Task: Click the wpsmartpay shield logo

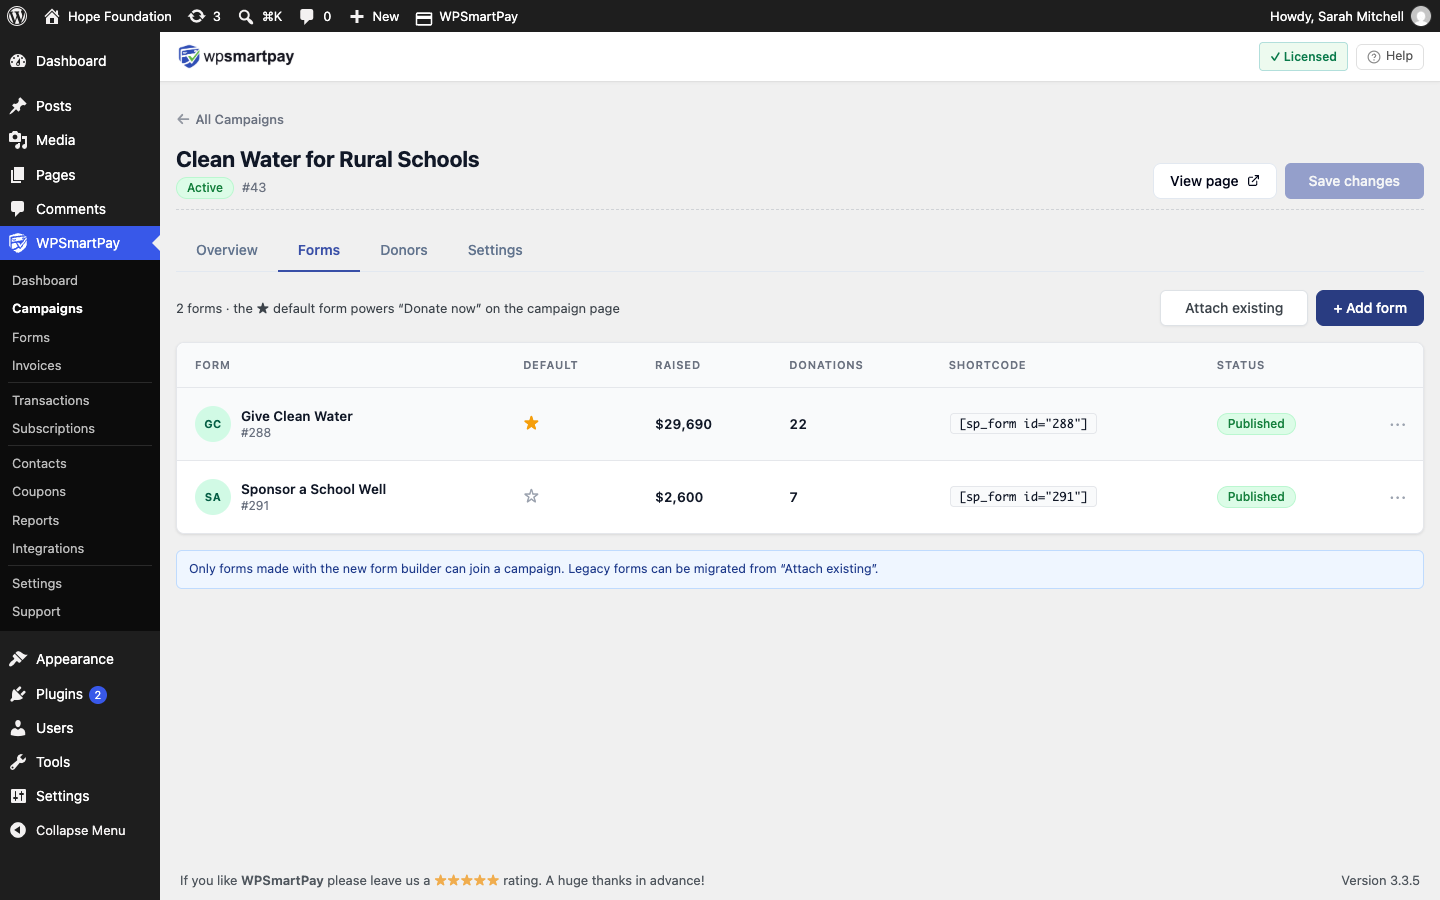Action: click(x=188, y=56)
